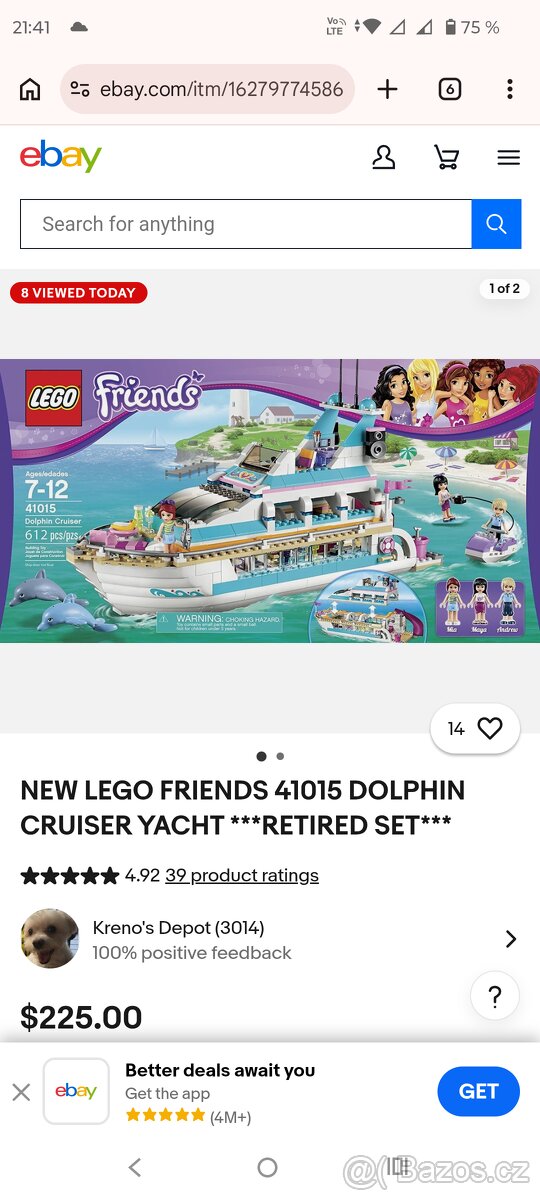Image resolution: width=540 pixels, height=1200 pixels.
Task: Add listing to watchlist via heart
Action: [x=476, y=729]
